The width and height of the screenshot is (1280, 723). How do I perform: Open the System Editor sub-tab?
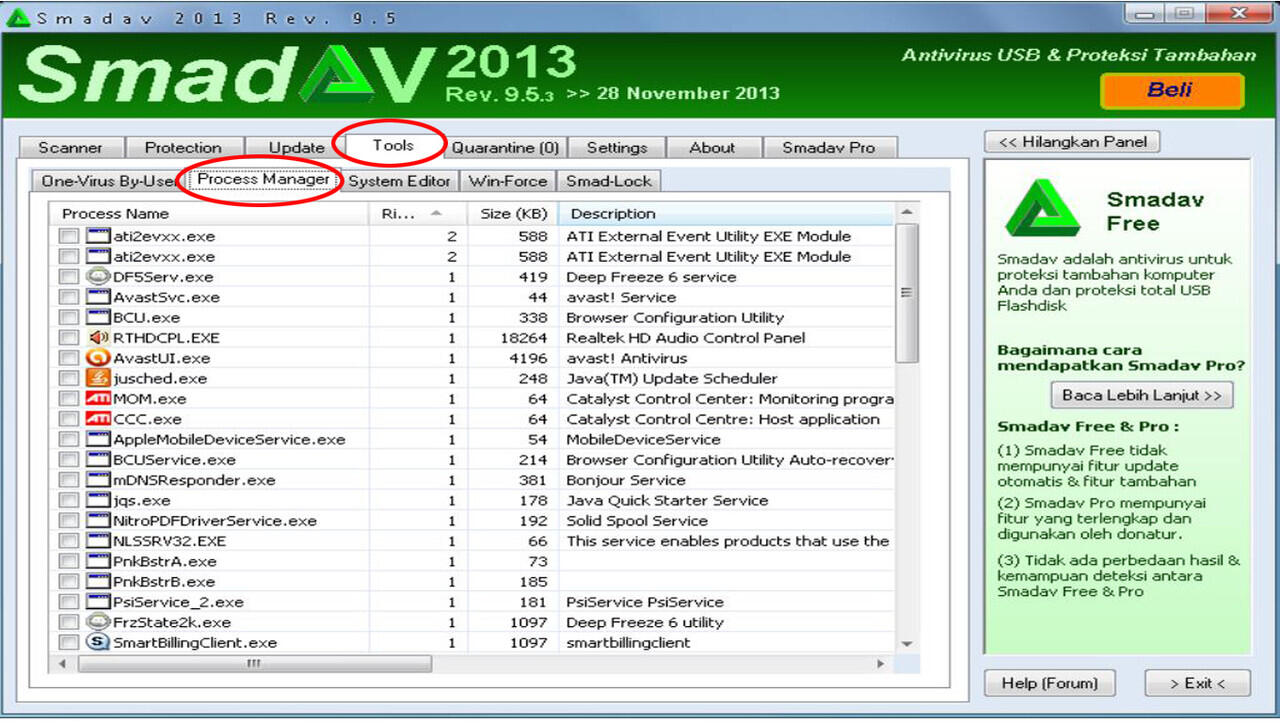click(399, 181)
